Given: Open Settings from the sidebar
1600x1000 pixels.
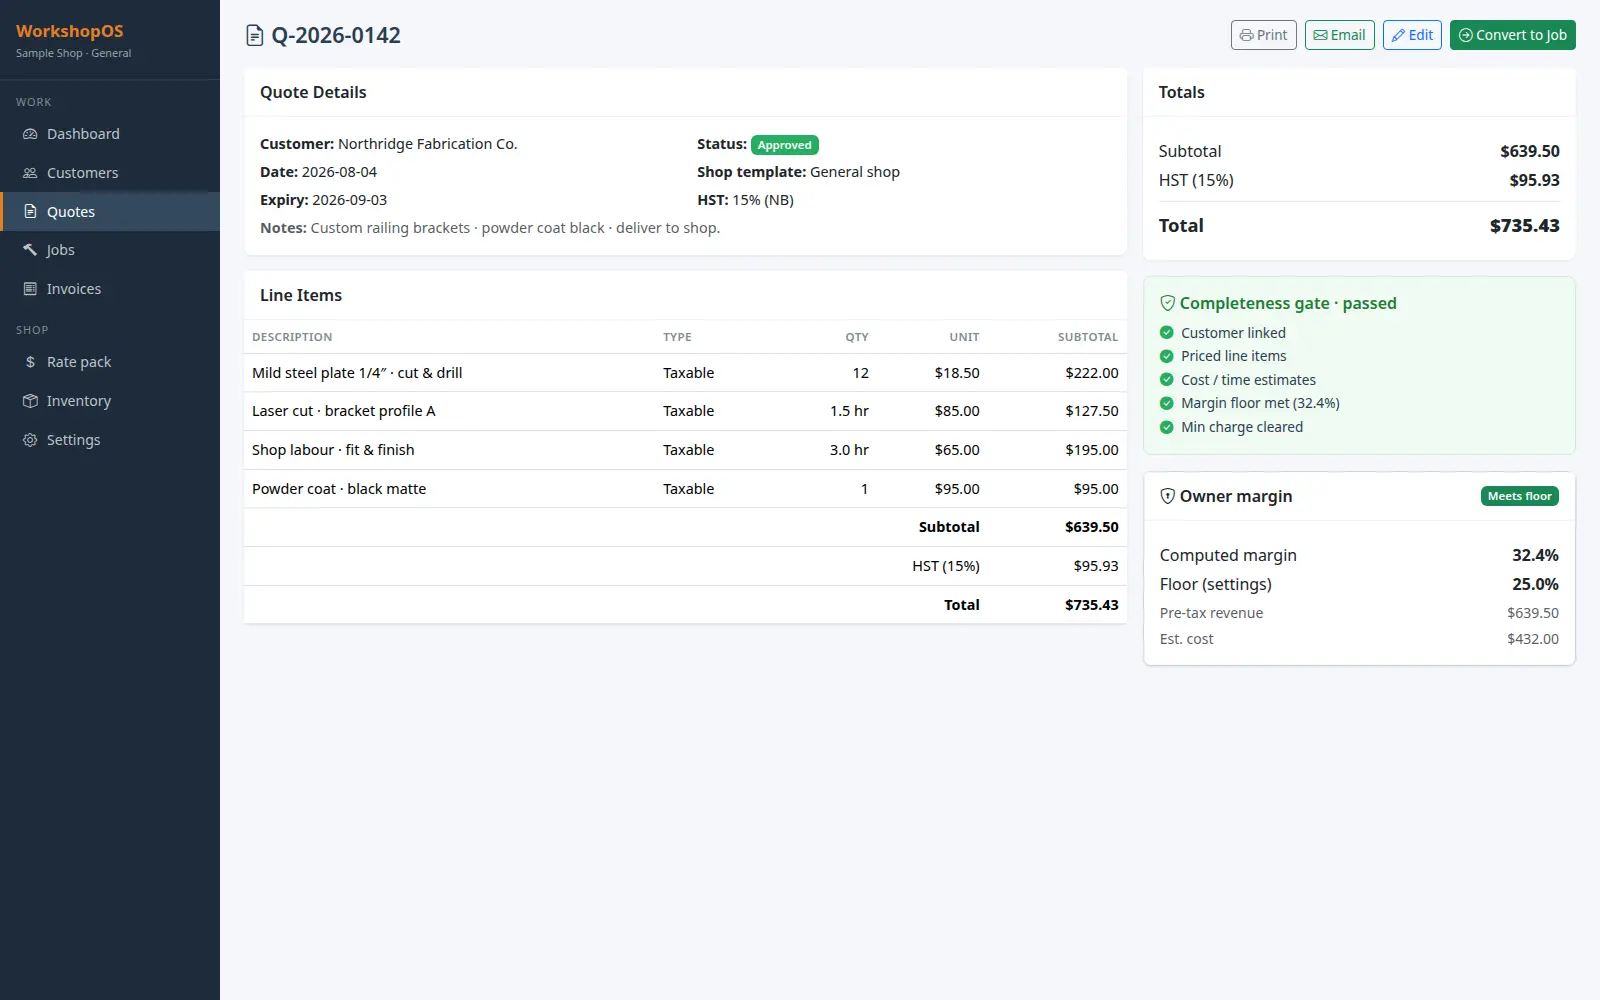Looking at the screenshot, I should [x=110, y=440].
